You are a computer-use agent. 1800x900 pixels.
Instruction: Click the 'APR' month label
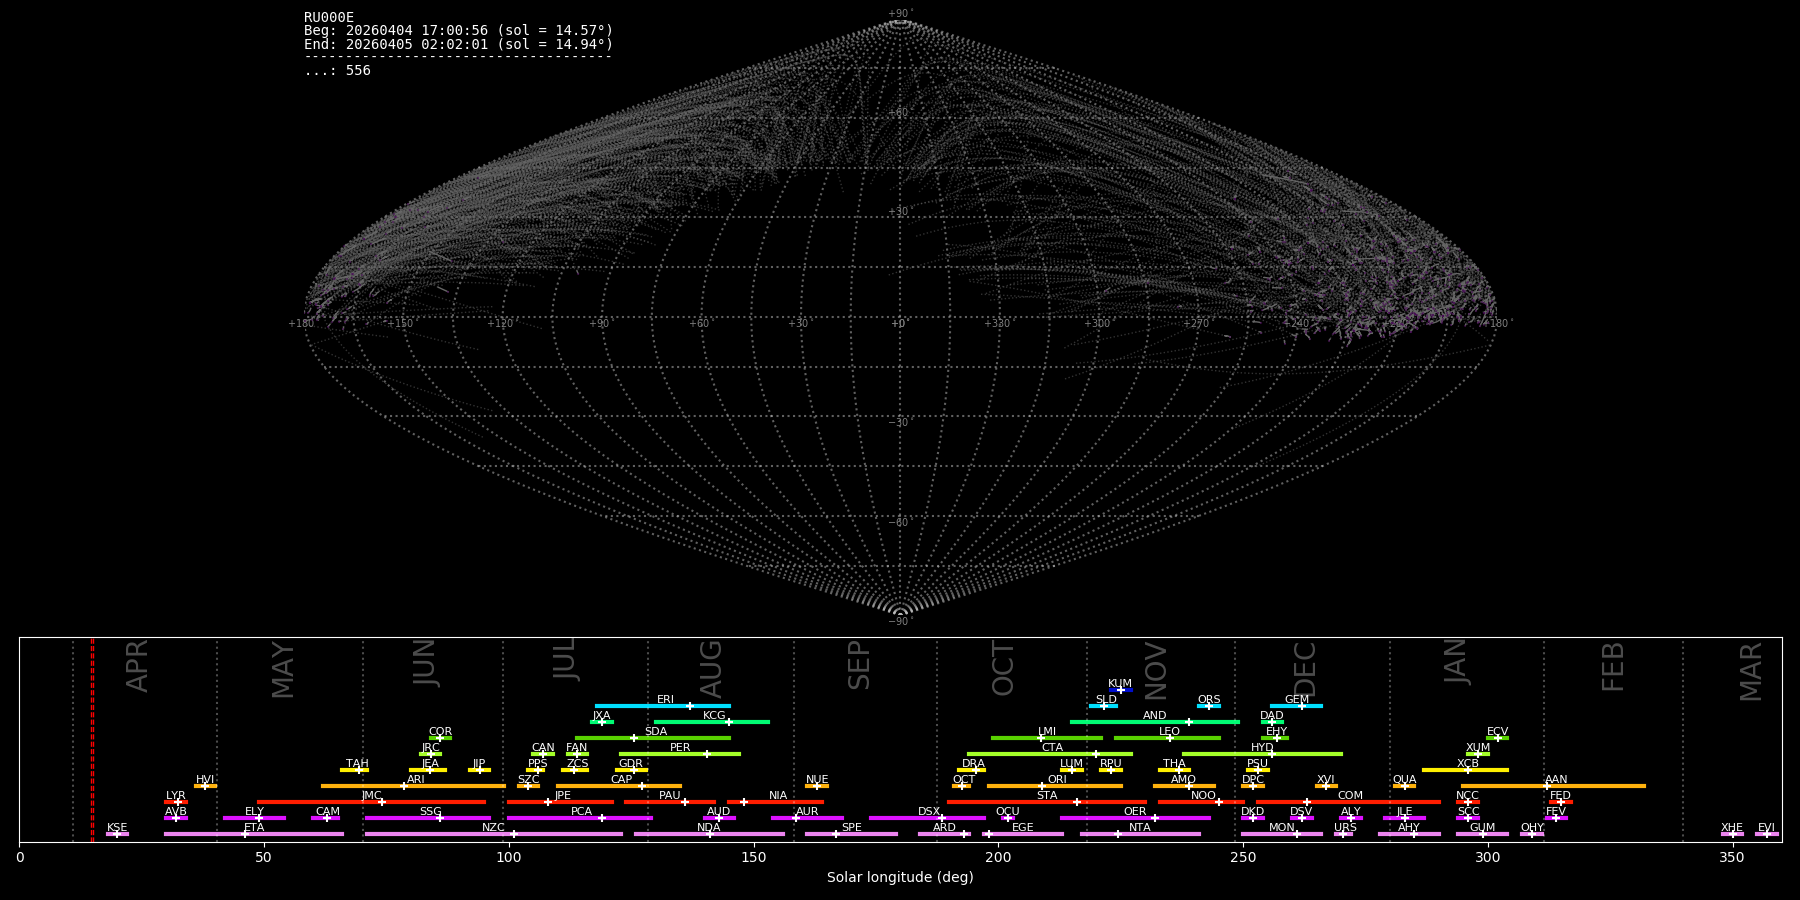pos(138,666)
